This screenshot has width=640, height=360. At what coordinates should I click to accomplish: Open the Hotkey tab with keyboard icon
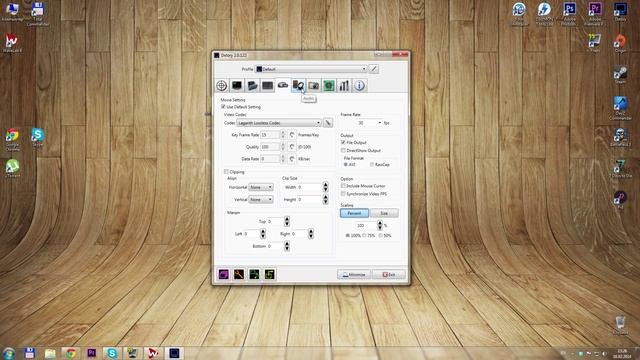[x=268, y=86]
